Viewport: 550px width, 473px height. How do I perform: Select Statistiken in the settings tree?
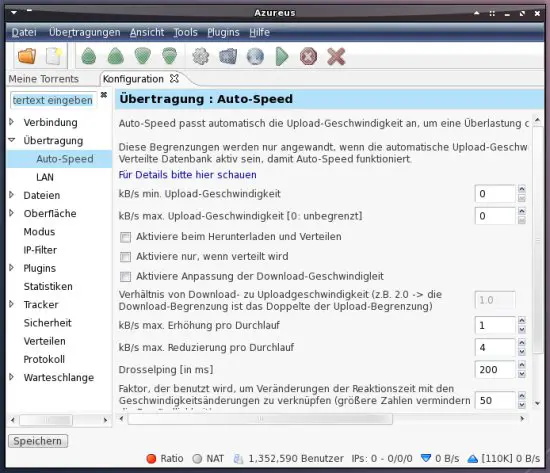pyautogui.click(x=48, y=287)
